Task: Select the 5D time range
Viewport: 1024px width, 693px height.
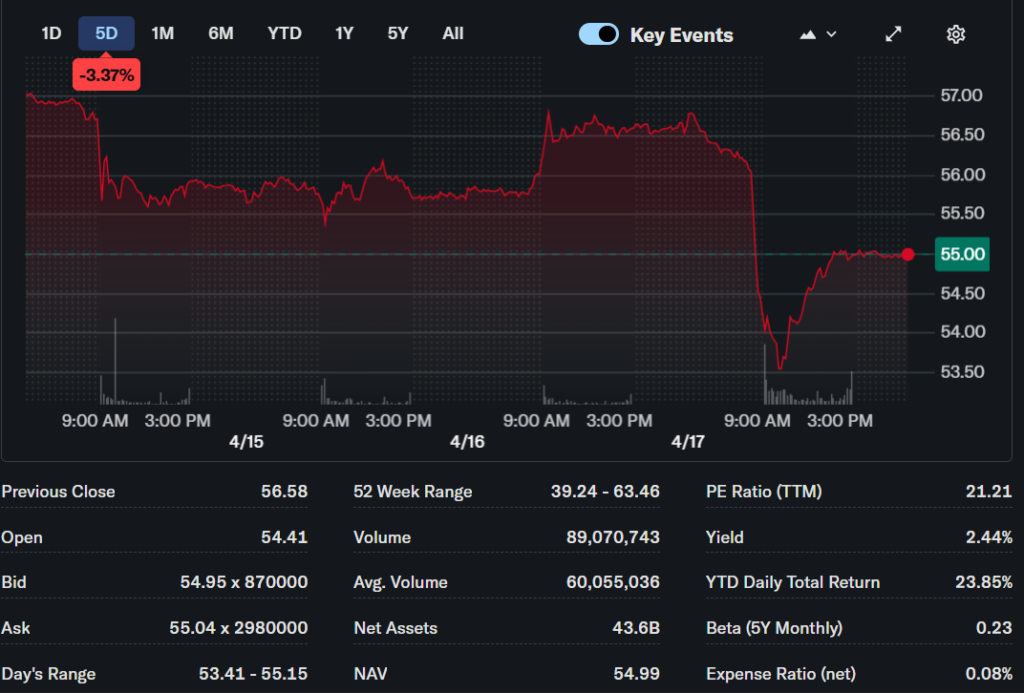Action: pyautogui.click(x=106, y=33)
